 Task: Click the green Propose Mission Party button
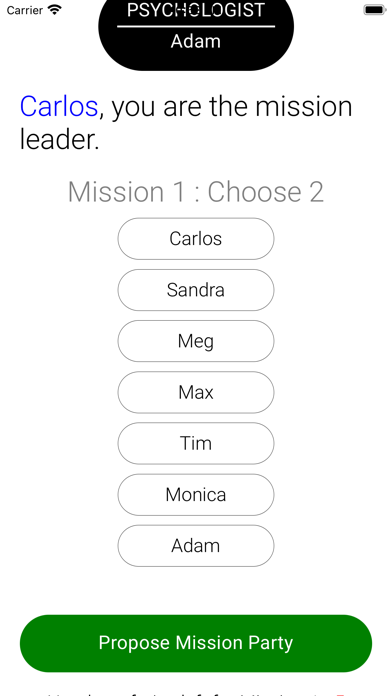[196, 643]
